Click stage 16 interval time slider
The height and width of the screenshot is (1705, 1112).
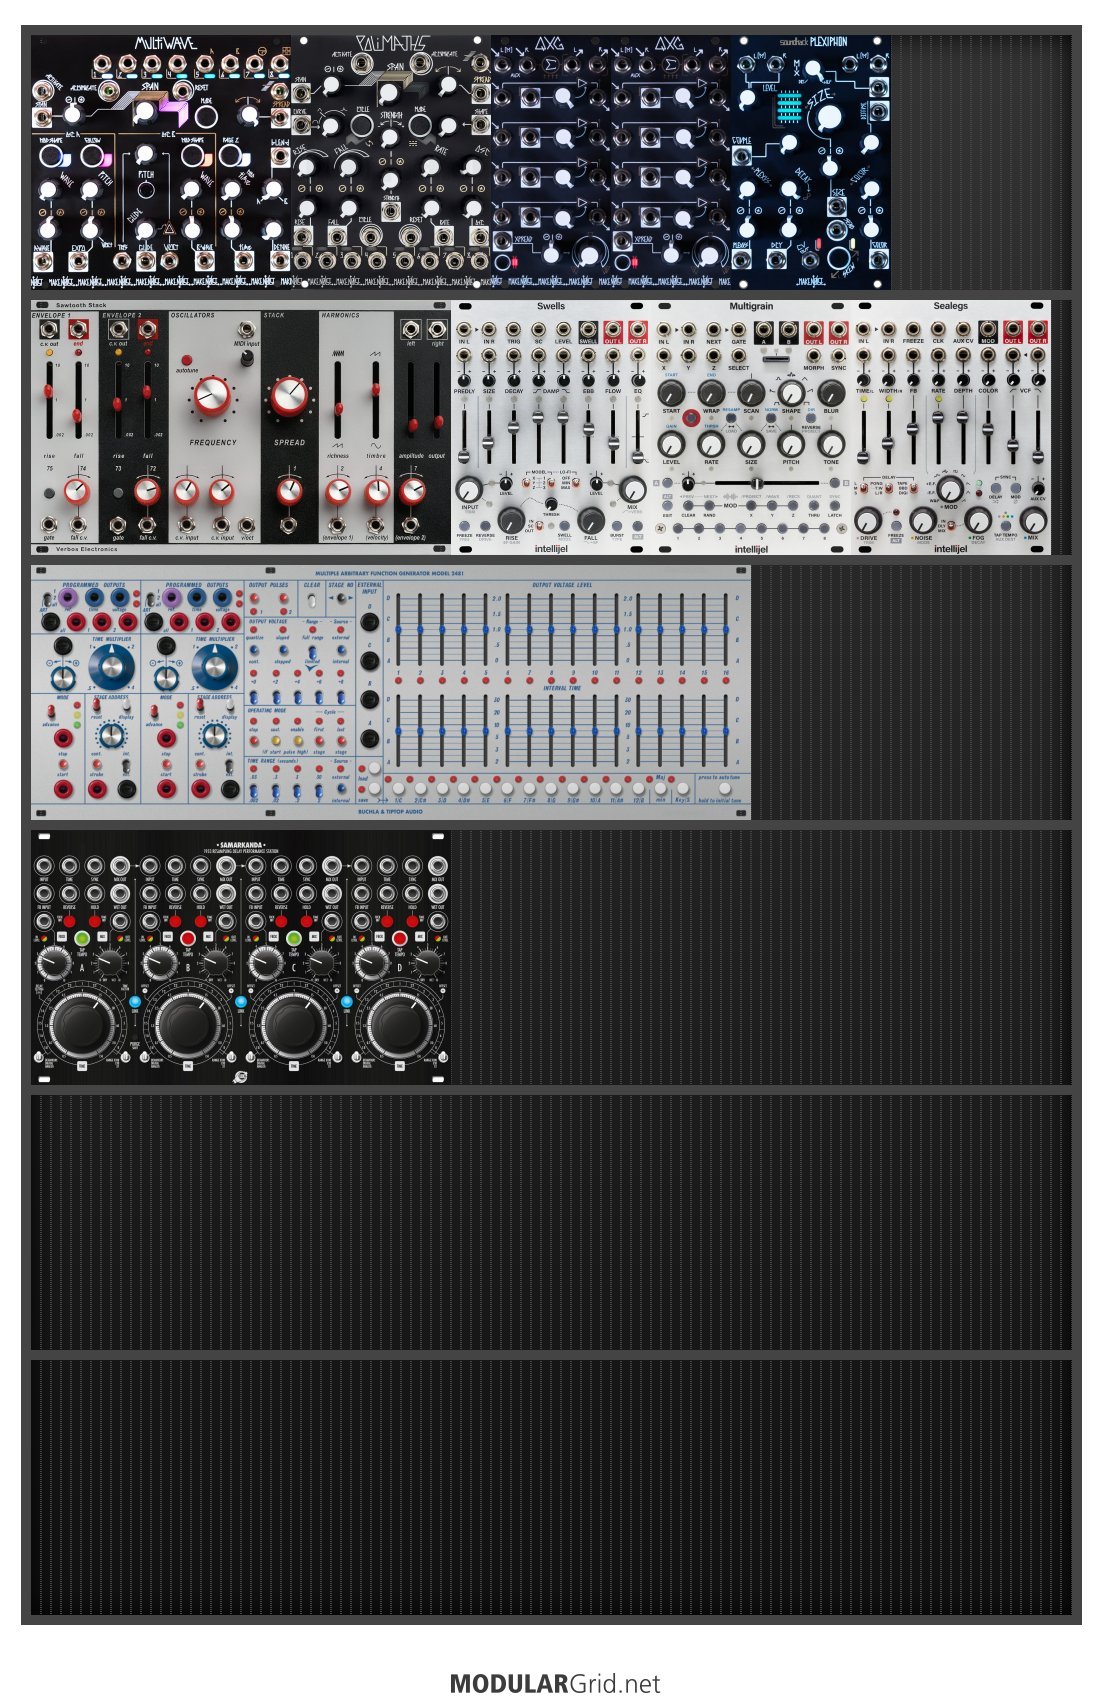click(x=725, y=732)
